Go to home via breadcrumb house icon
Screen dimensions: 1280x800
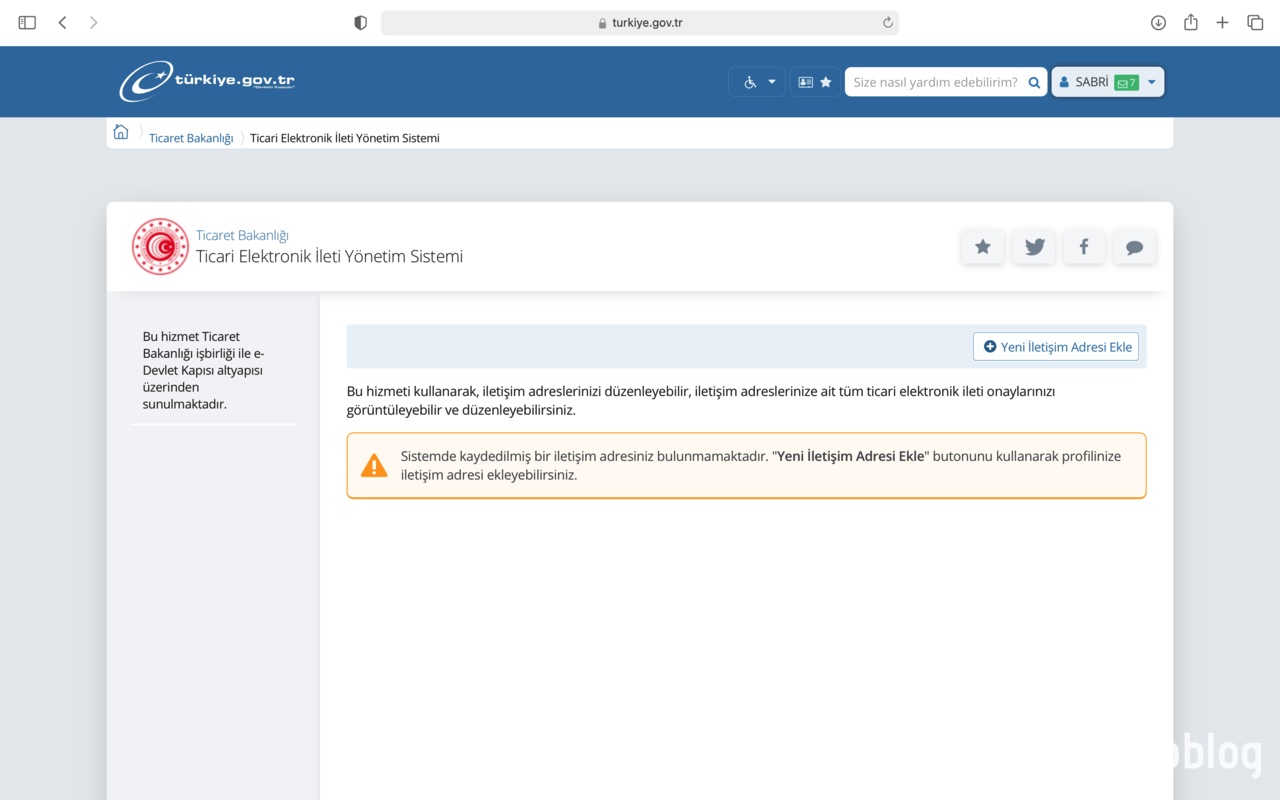coord(121,132)
